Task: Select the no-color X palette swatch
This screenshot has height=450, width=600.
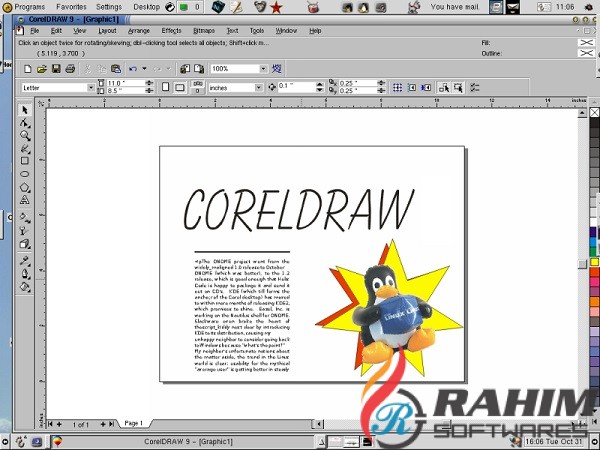Action: coord(594,112)
